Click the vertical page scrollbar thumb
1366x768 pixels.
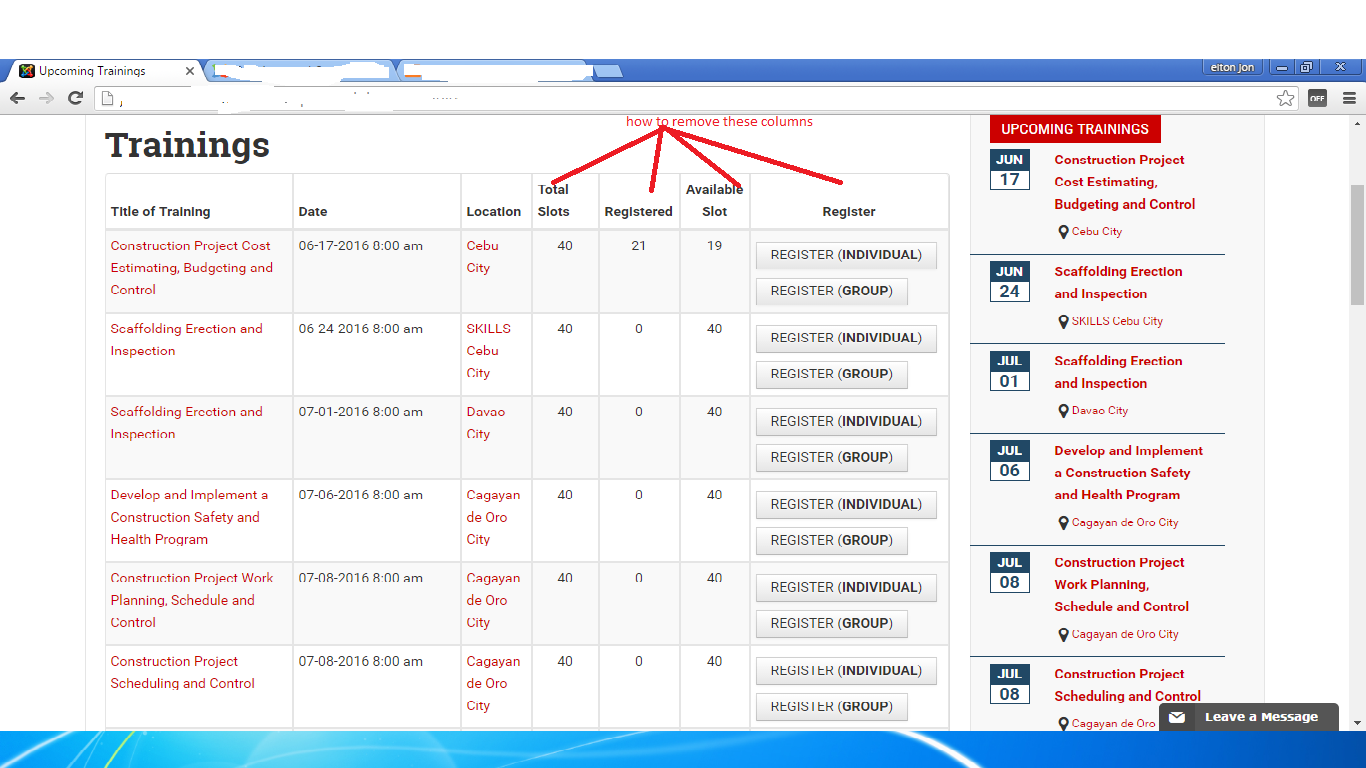[1357, 245]
